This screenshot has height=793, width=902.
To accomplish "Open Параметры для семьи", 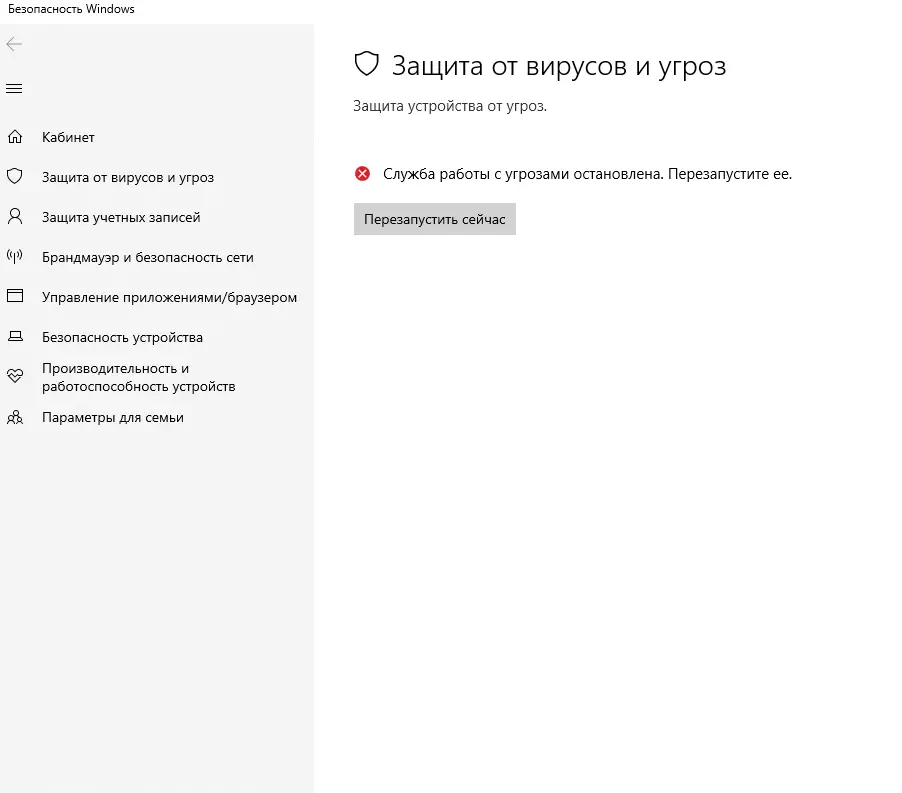I will click(x=113, y=417).
